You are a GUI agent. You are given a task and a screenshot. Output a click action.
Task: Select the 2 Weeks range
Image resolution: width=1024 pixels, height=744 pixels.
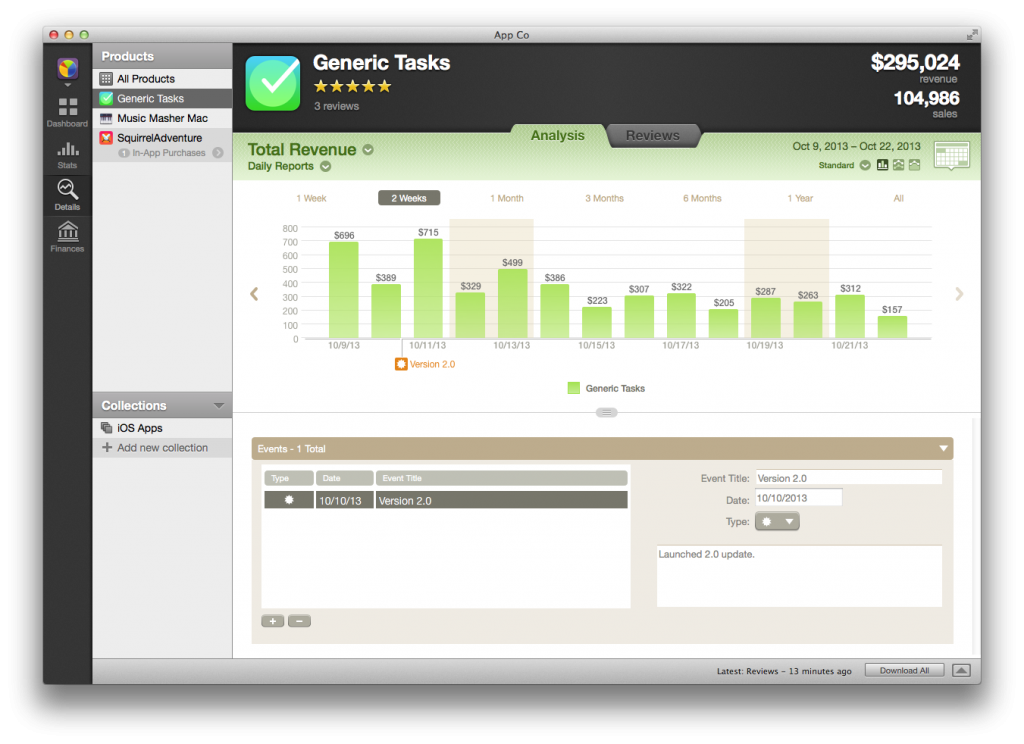coord(409,198)
